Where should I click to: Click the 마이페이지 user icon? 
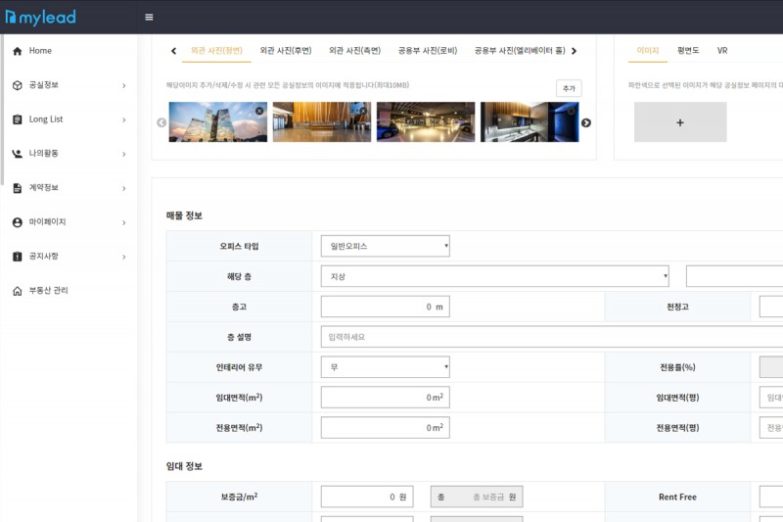(x=17, y=222)
